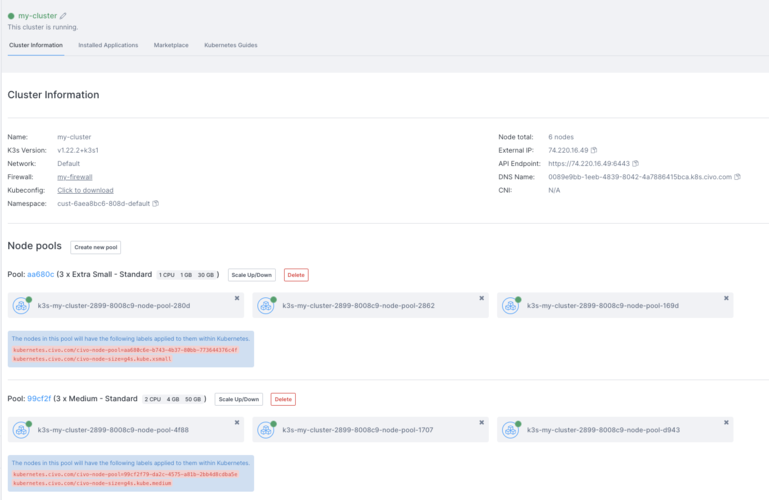Screen dimensions: 769x500
Task: Open the aa680c pool link
Action: tap(41, 275)
